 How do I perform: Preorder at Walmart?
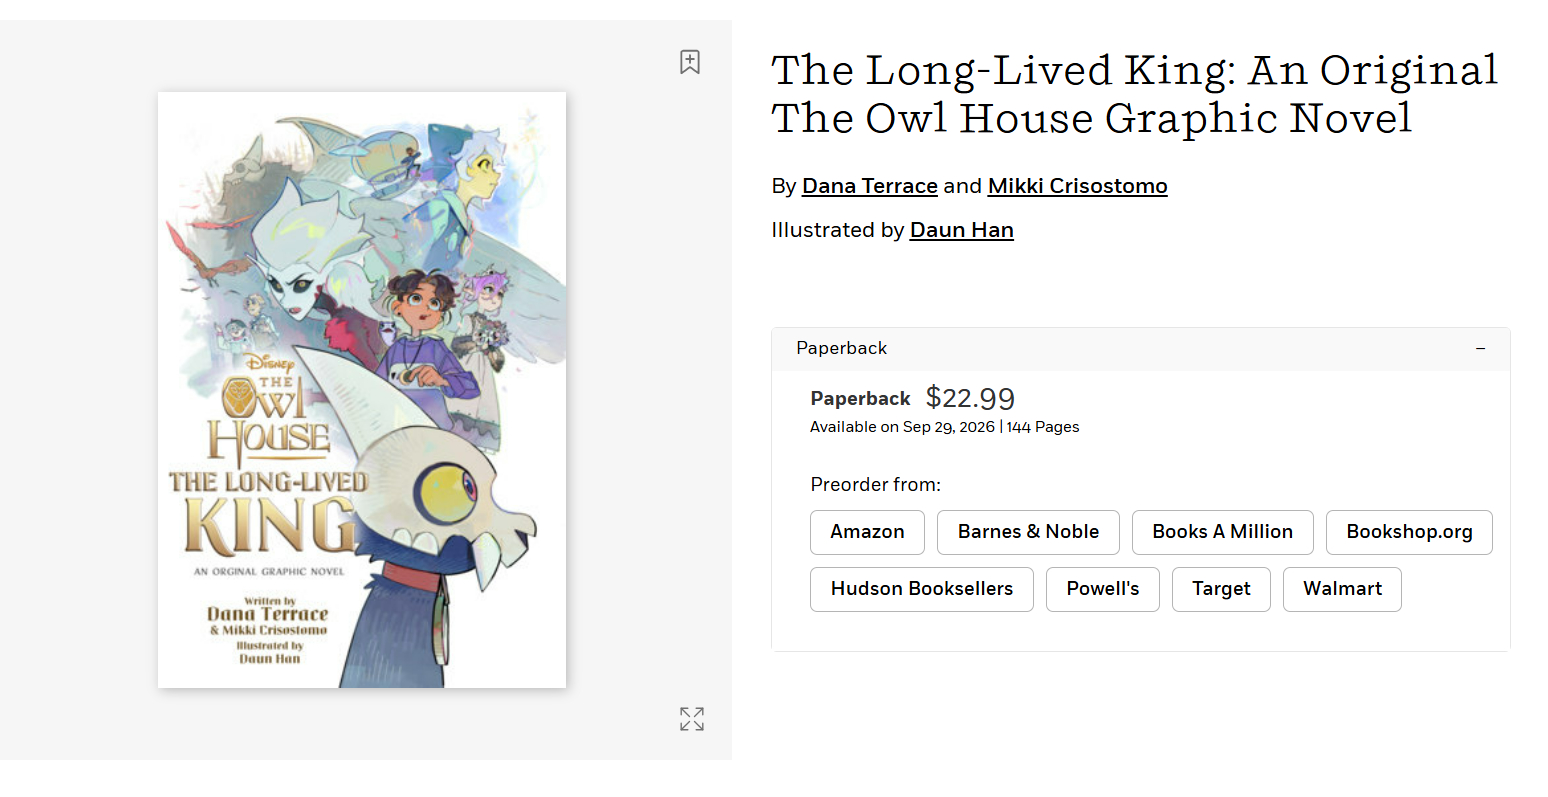click(1342, 589)
